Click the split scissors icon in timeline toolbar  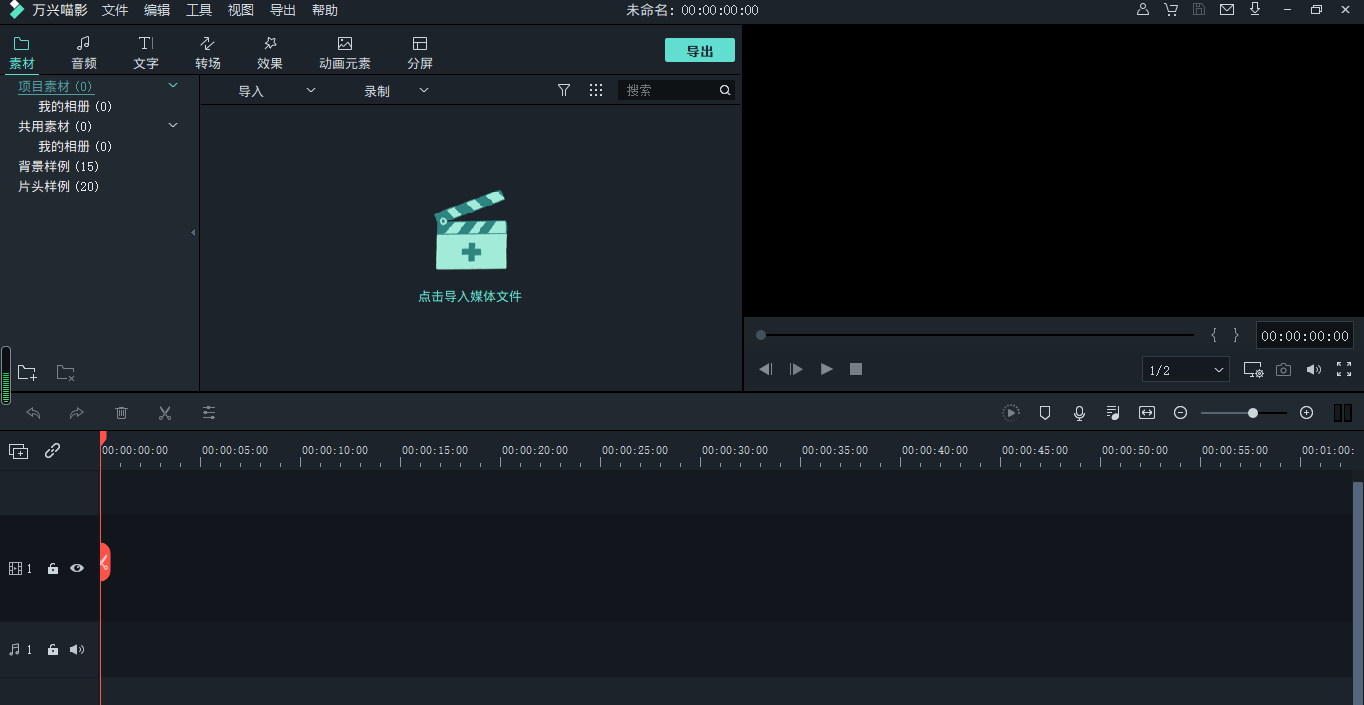165,413
